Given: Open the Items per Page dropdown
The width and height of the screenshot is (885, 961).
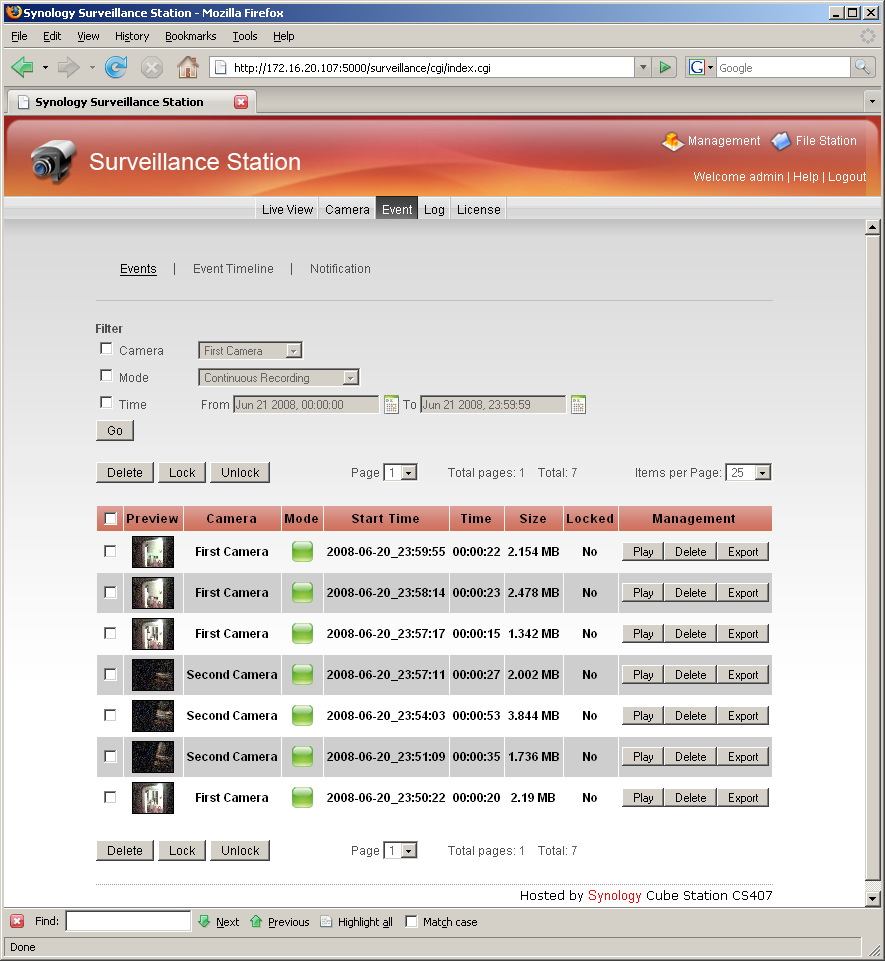Looking at the screenshot, I should pyautogui.click(x=748, y=473).
